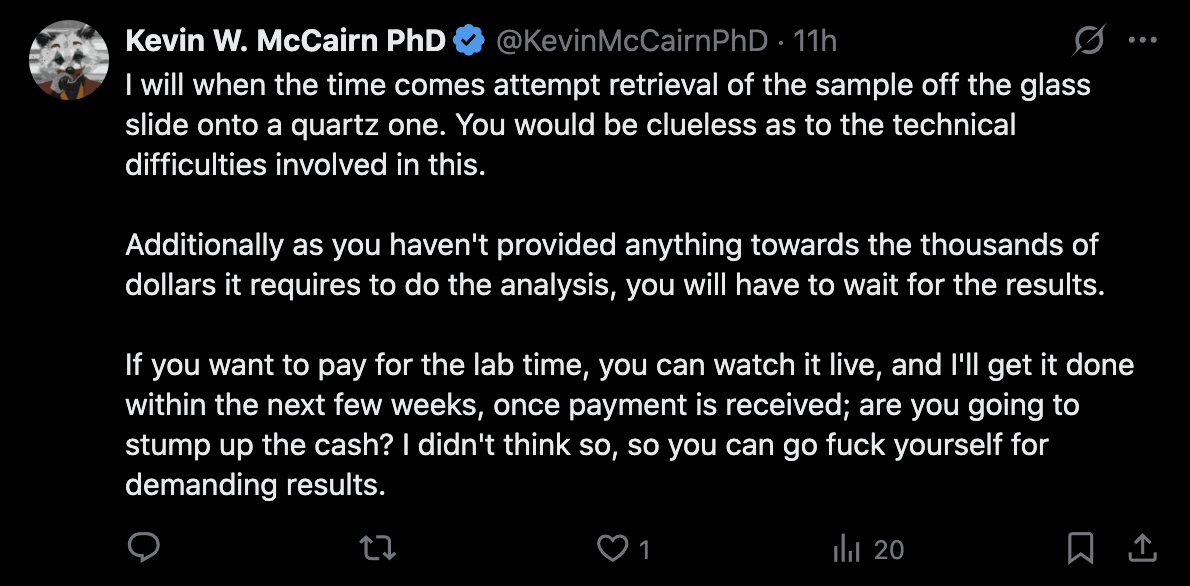Click the reply speech bubble icon
Screen dimensions: 1190x586
click(x=145, y=547)
